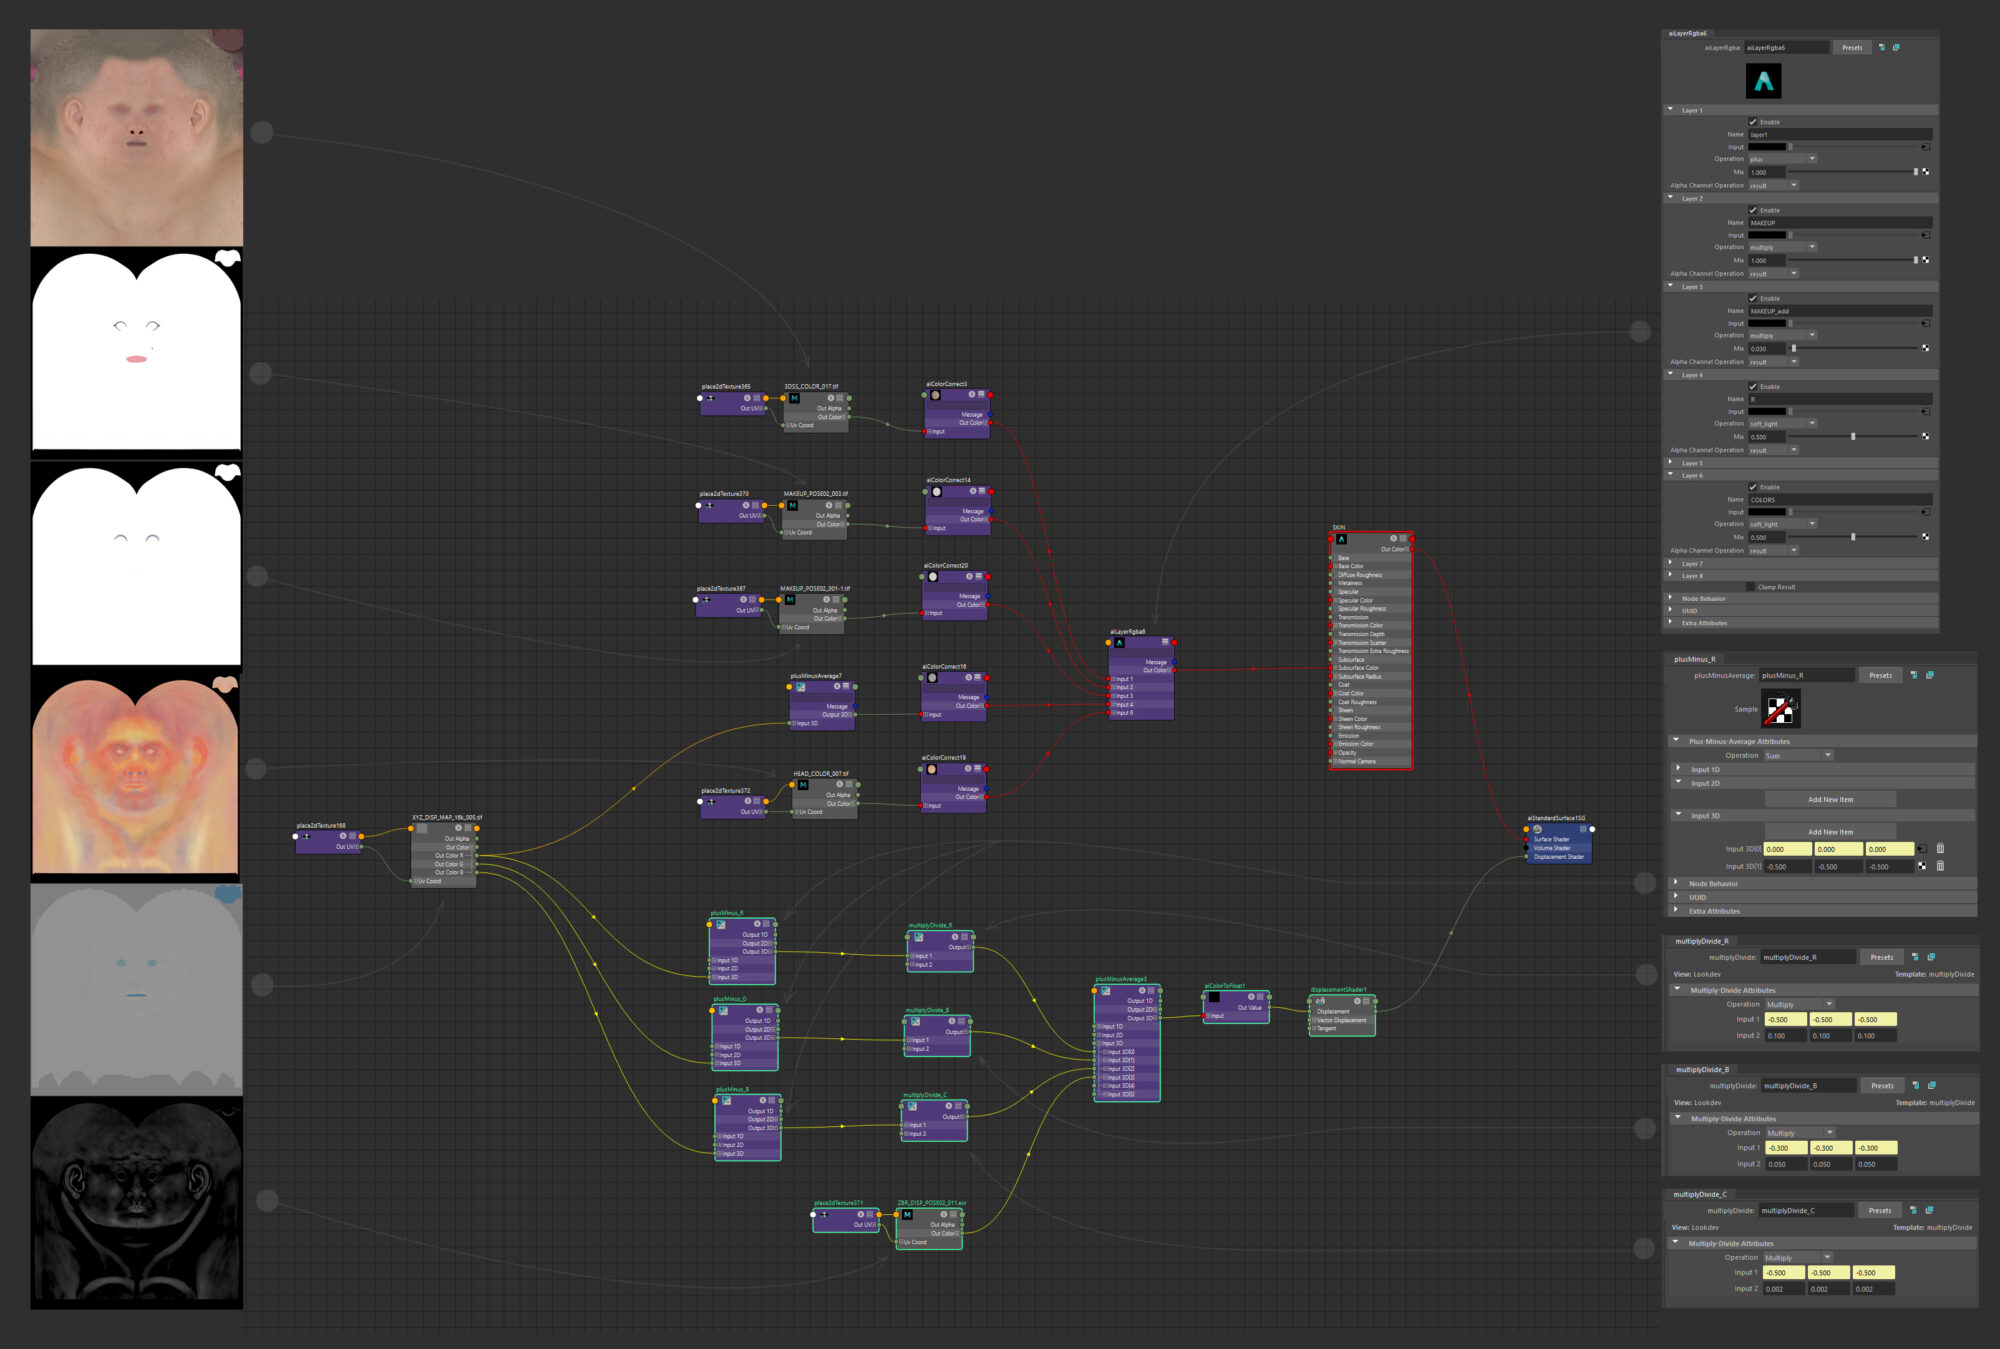Click checker map icon beside Input 3D[1]
Viewport: 2000px width, 1349px height.
click(1921, 866)
